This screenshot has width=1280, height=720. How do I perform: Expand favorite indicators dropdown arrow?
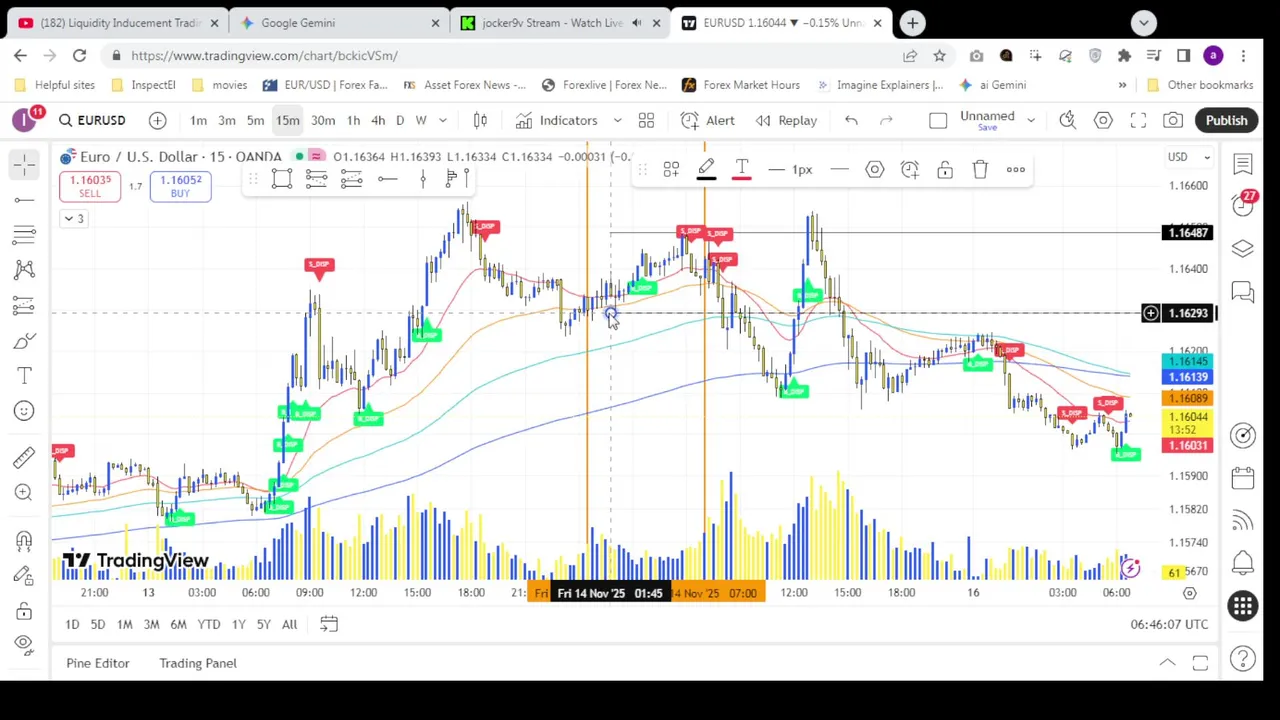[617, 120]
